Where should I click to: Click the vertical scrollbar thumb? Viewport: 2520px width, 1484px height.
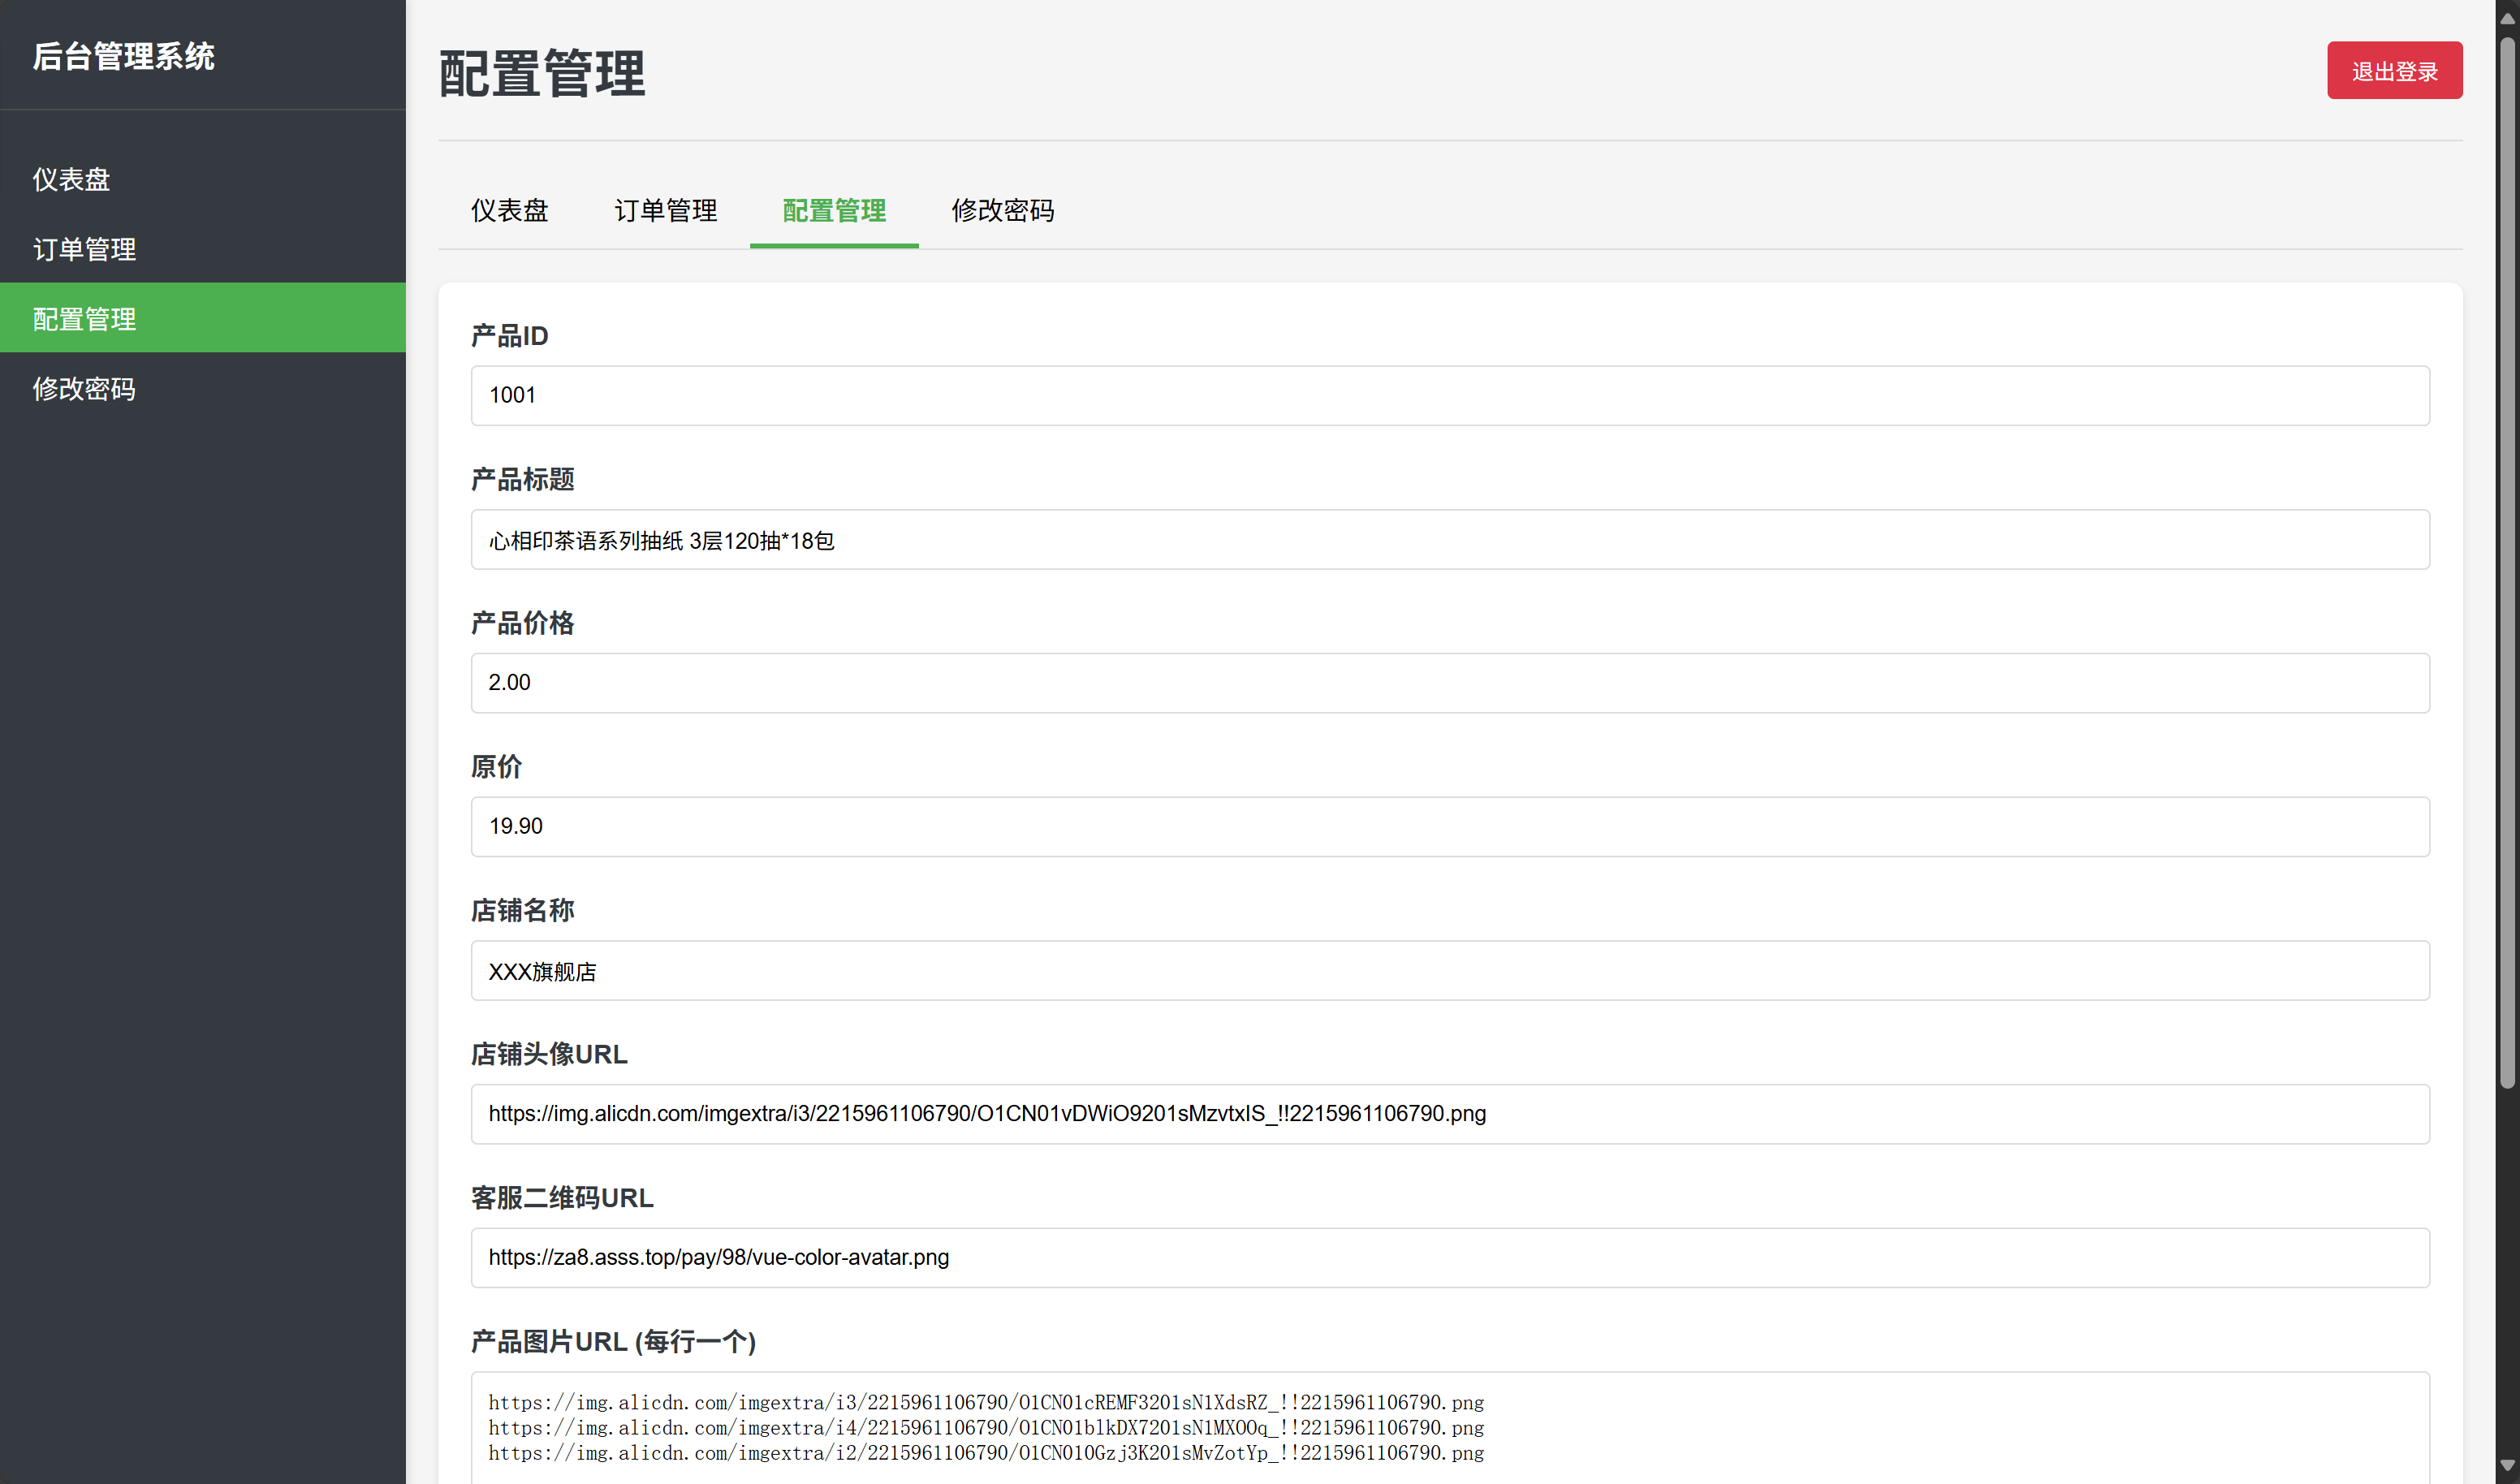[2507, 563]
